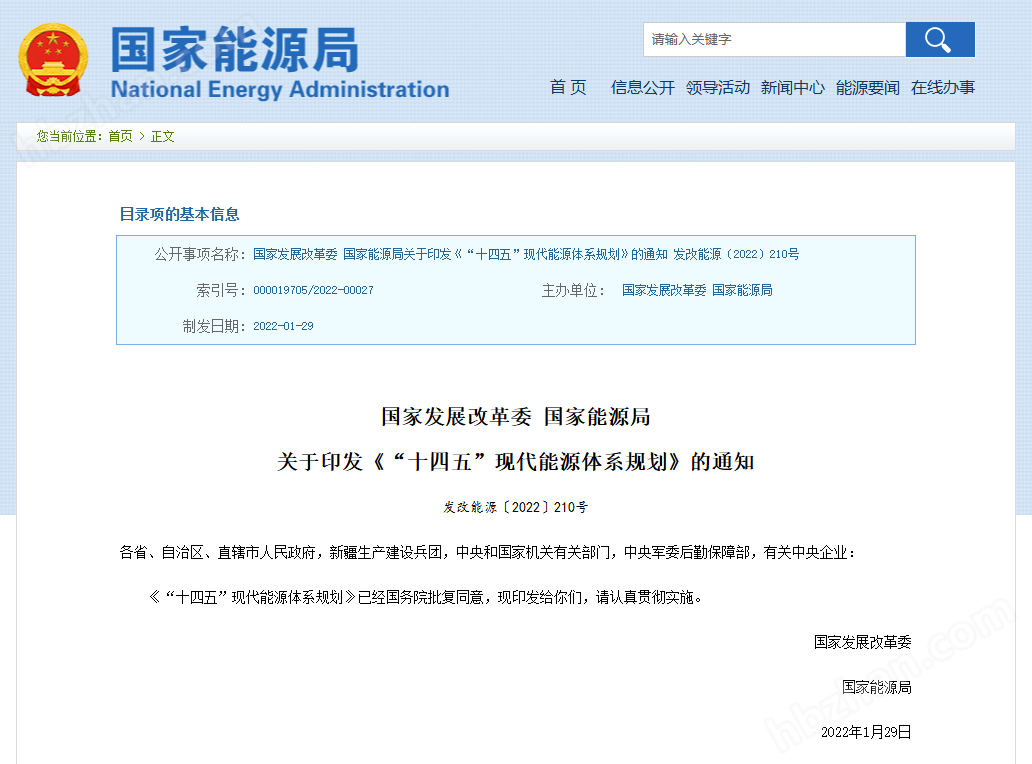Click the search magnifier icon
The image size is (1032, 764).
click(938, 39)
